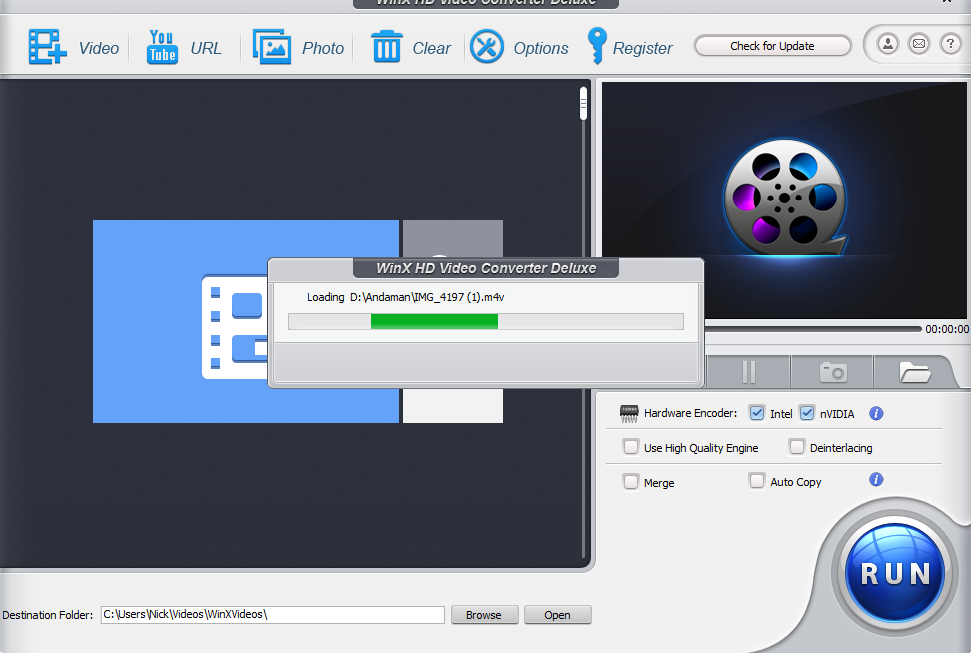Click the loading file path text
The image size is (971, 653).
427,297
